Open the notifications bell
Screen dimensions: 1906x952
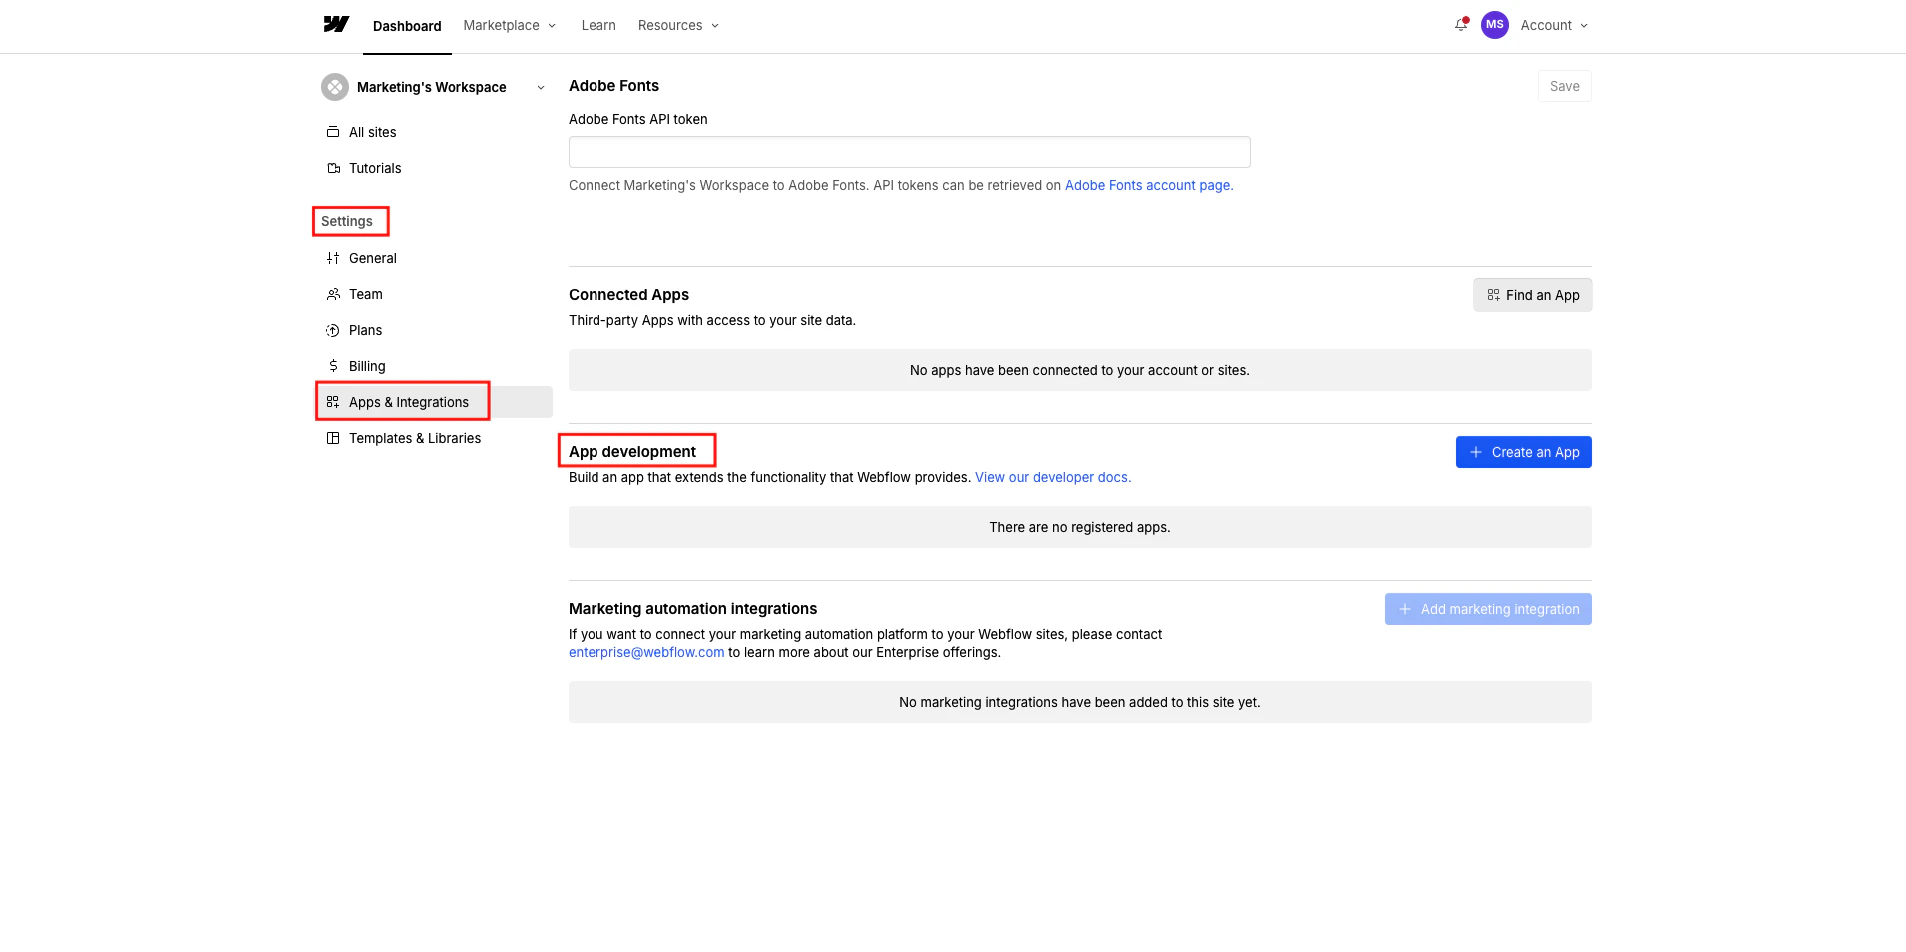point(1461,25)
